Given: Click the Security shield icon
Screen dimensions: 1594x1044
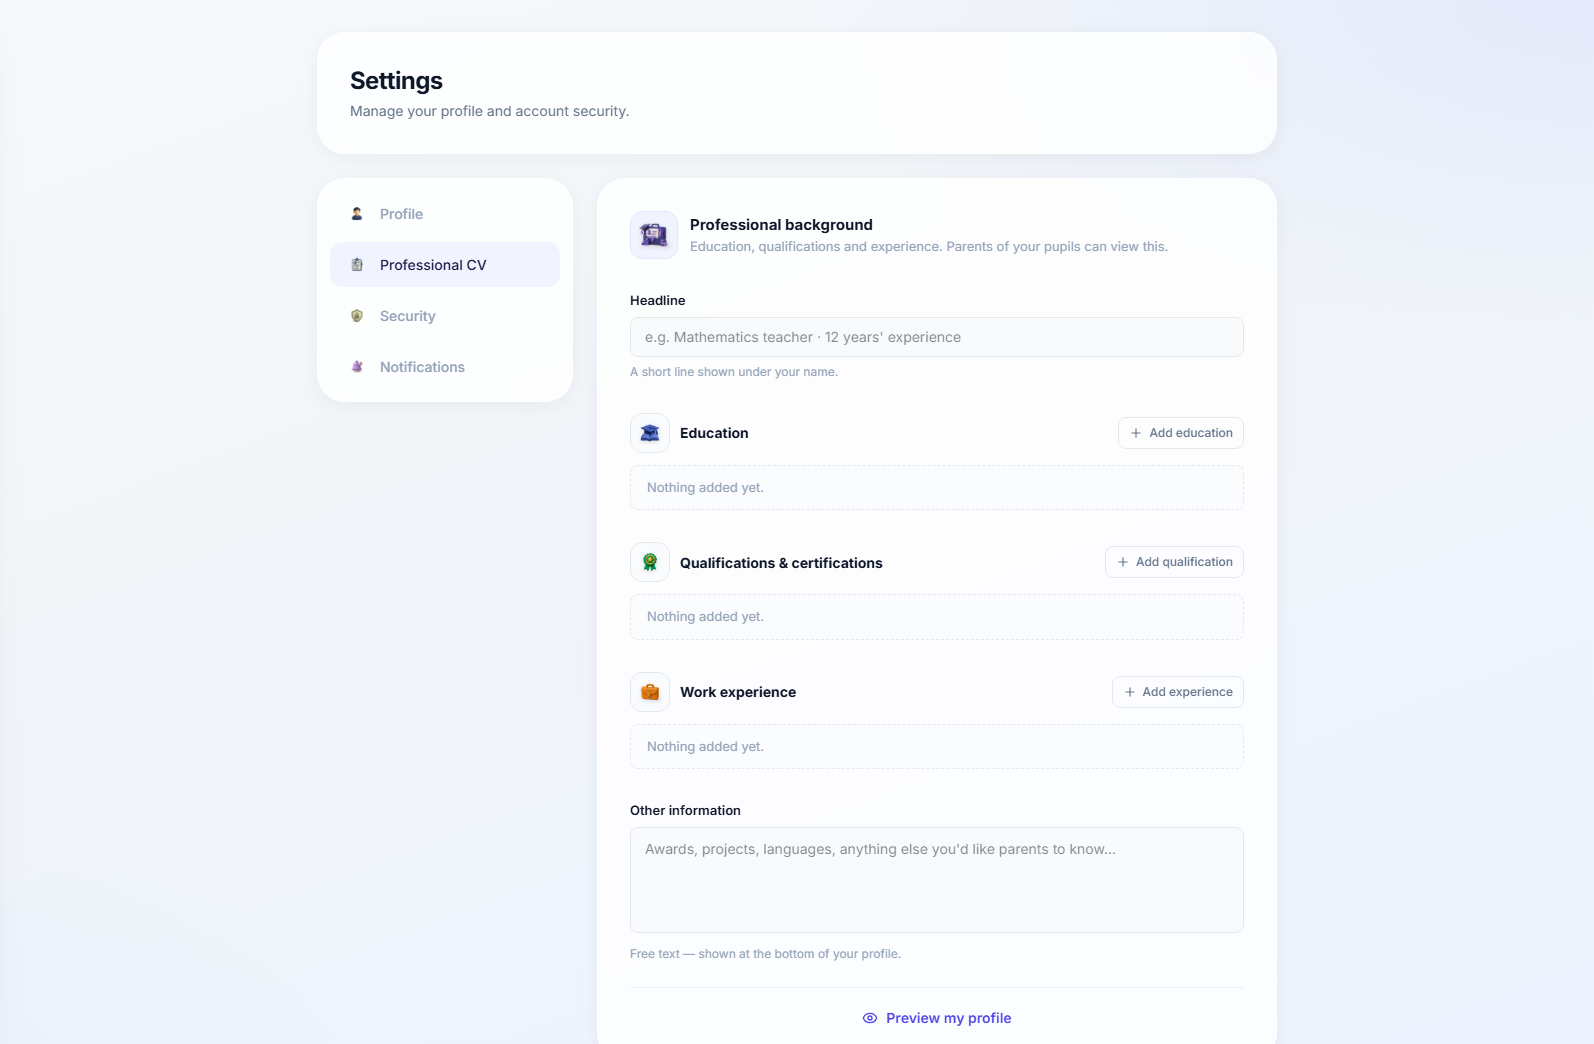Looking at the screenshot, I should pos(357,316).
